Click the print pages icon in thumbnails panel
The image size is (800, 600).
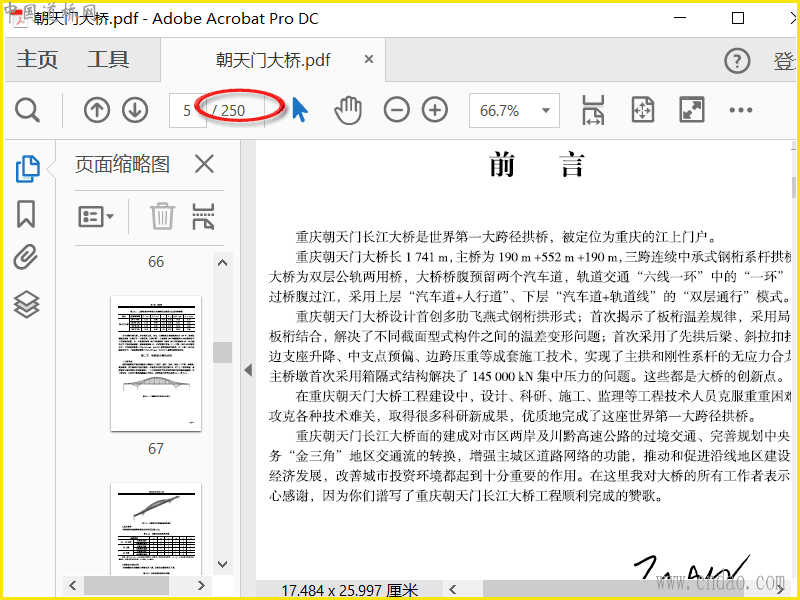click(x=203, y=216)
